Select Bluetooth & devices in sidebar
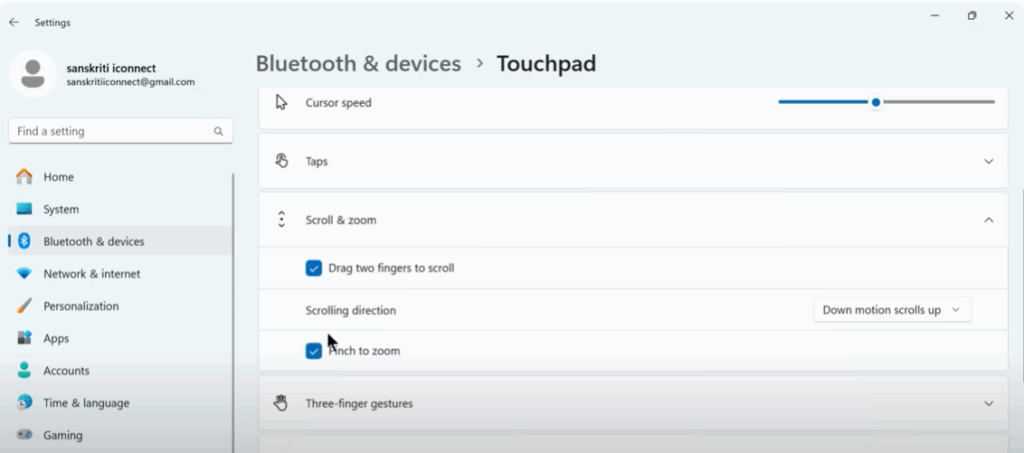Viewport: 1024px width, 453px height. [93, 242]
